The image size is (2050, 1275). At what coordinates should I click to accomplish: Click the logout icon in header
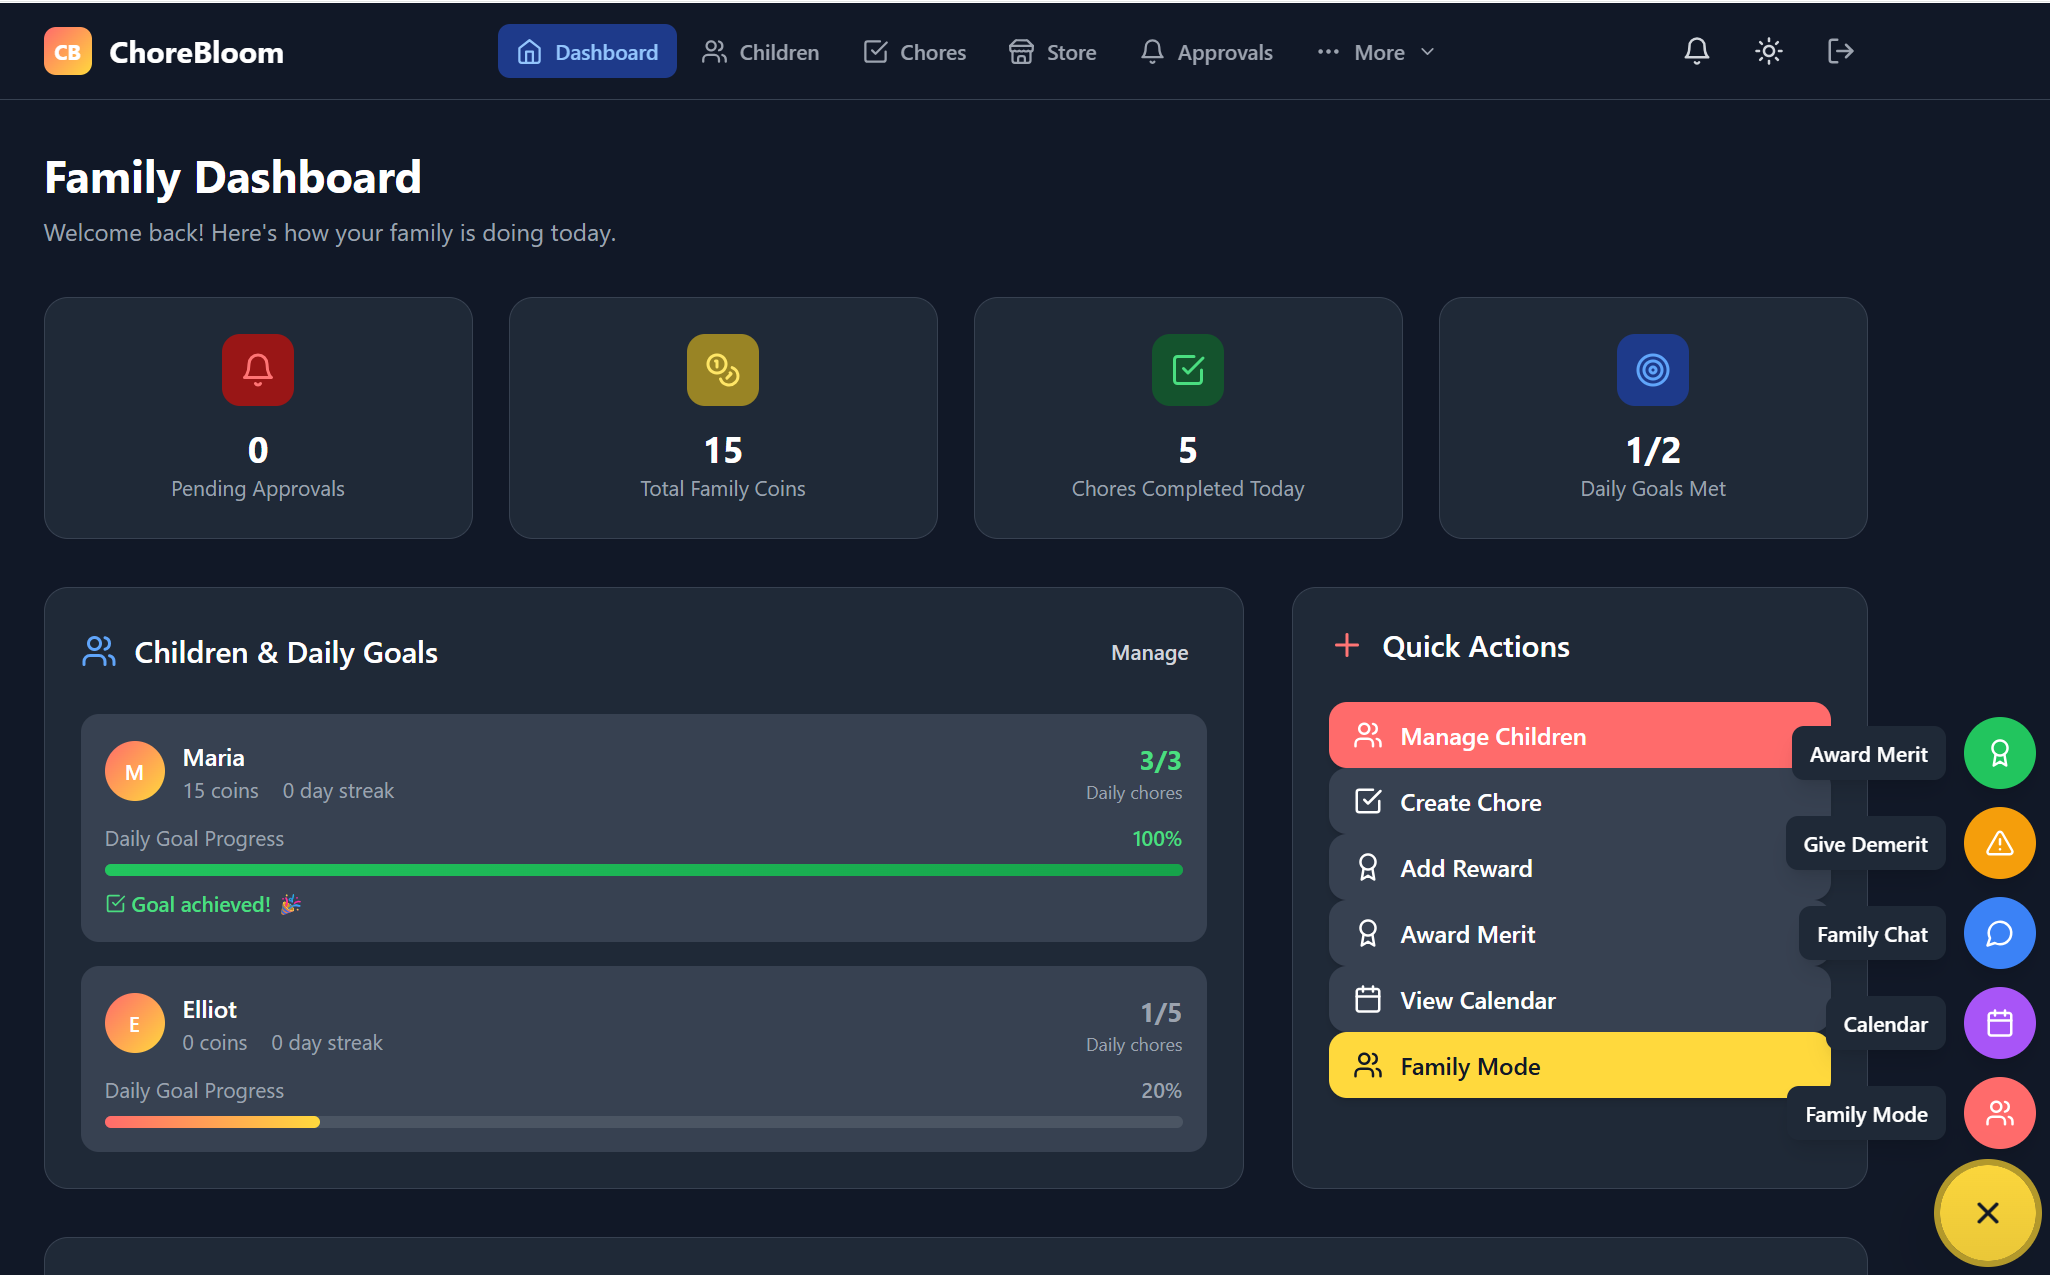1840,51
